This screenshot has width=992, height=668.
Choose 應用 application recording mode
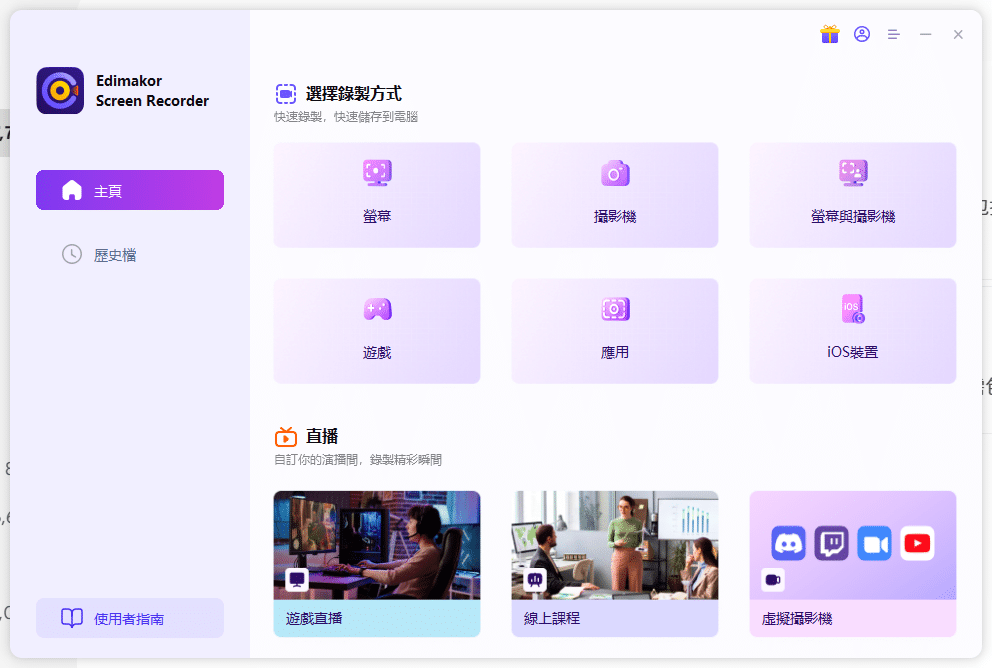coord(614,331)
